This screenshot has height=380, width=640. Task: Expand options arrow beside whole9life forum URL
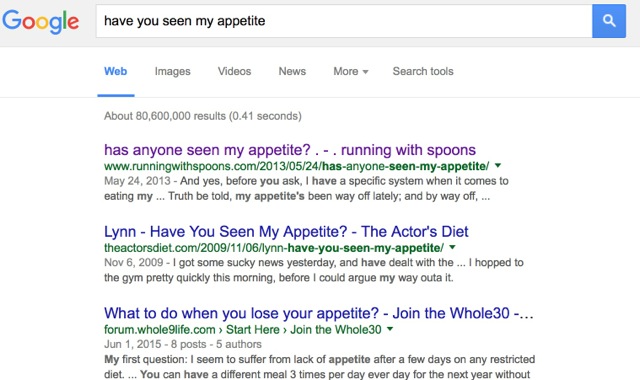[x=390, y=329]
